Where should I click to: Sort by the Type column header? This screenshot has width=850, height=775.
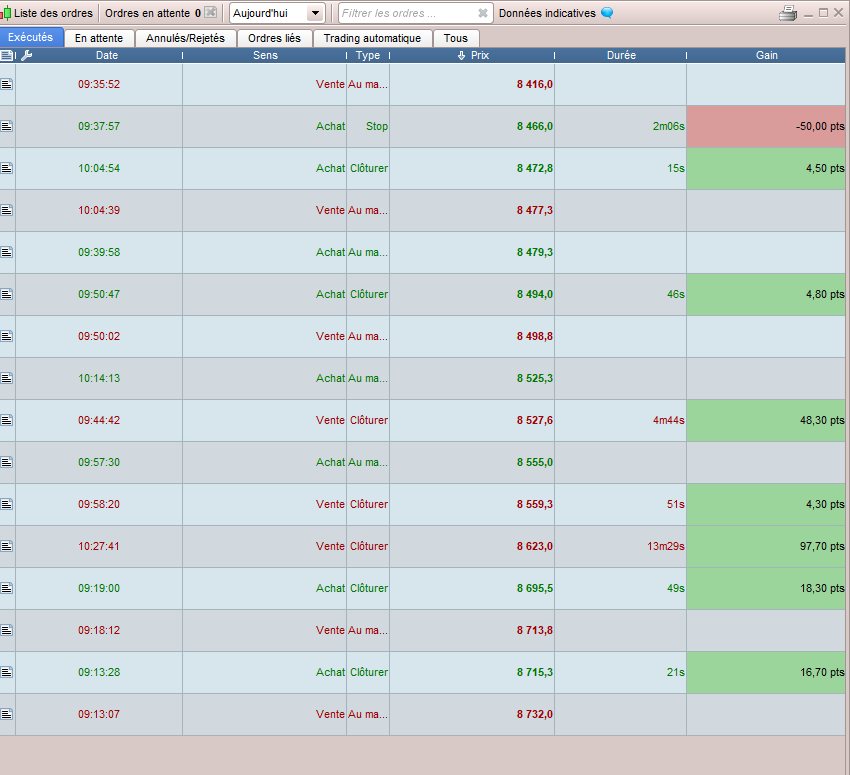coord(368,55)
